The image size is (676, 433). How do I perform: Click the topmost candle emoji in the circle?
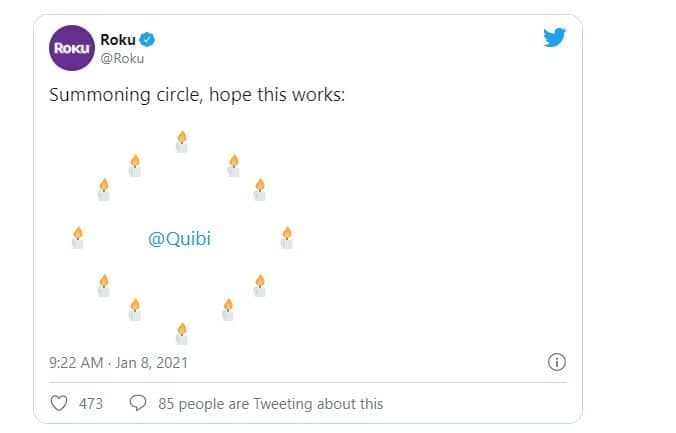pyautogui.click(x=182, y=142)
